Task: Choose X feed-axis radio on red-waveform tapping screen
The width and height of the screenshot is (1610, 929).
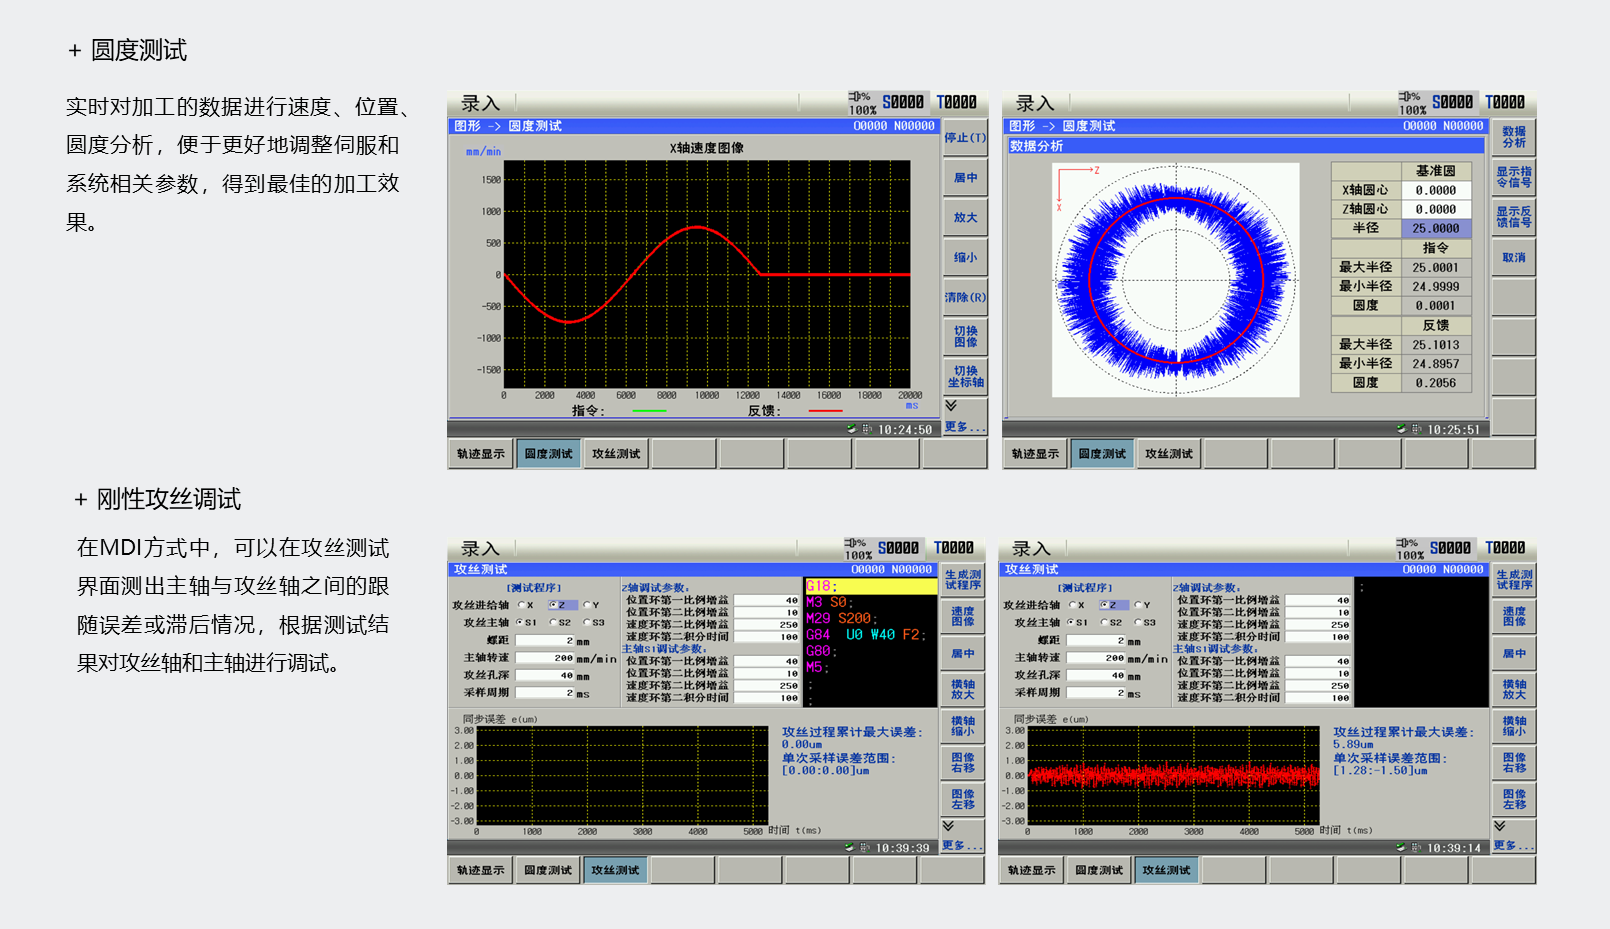Action: pos(1072,605)
